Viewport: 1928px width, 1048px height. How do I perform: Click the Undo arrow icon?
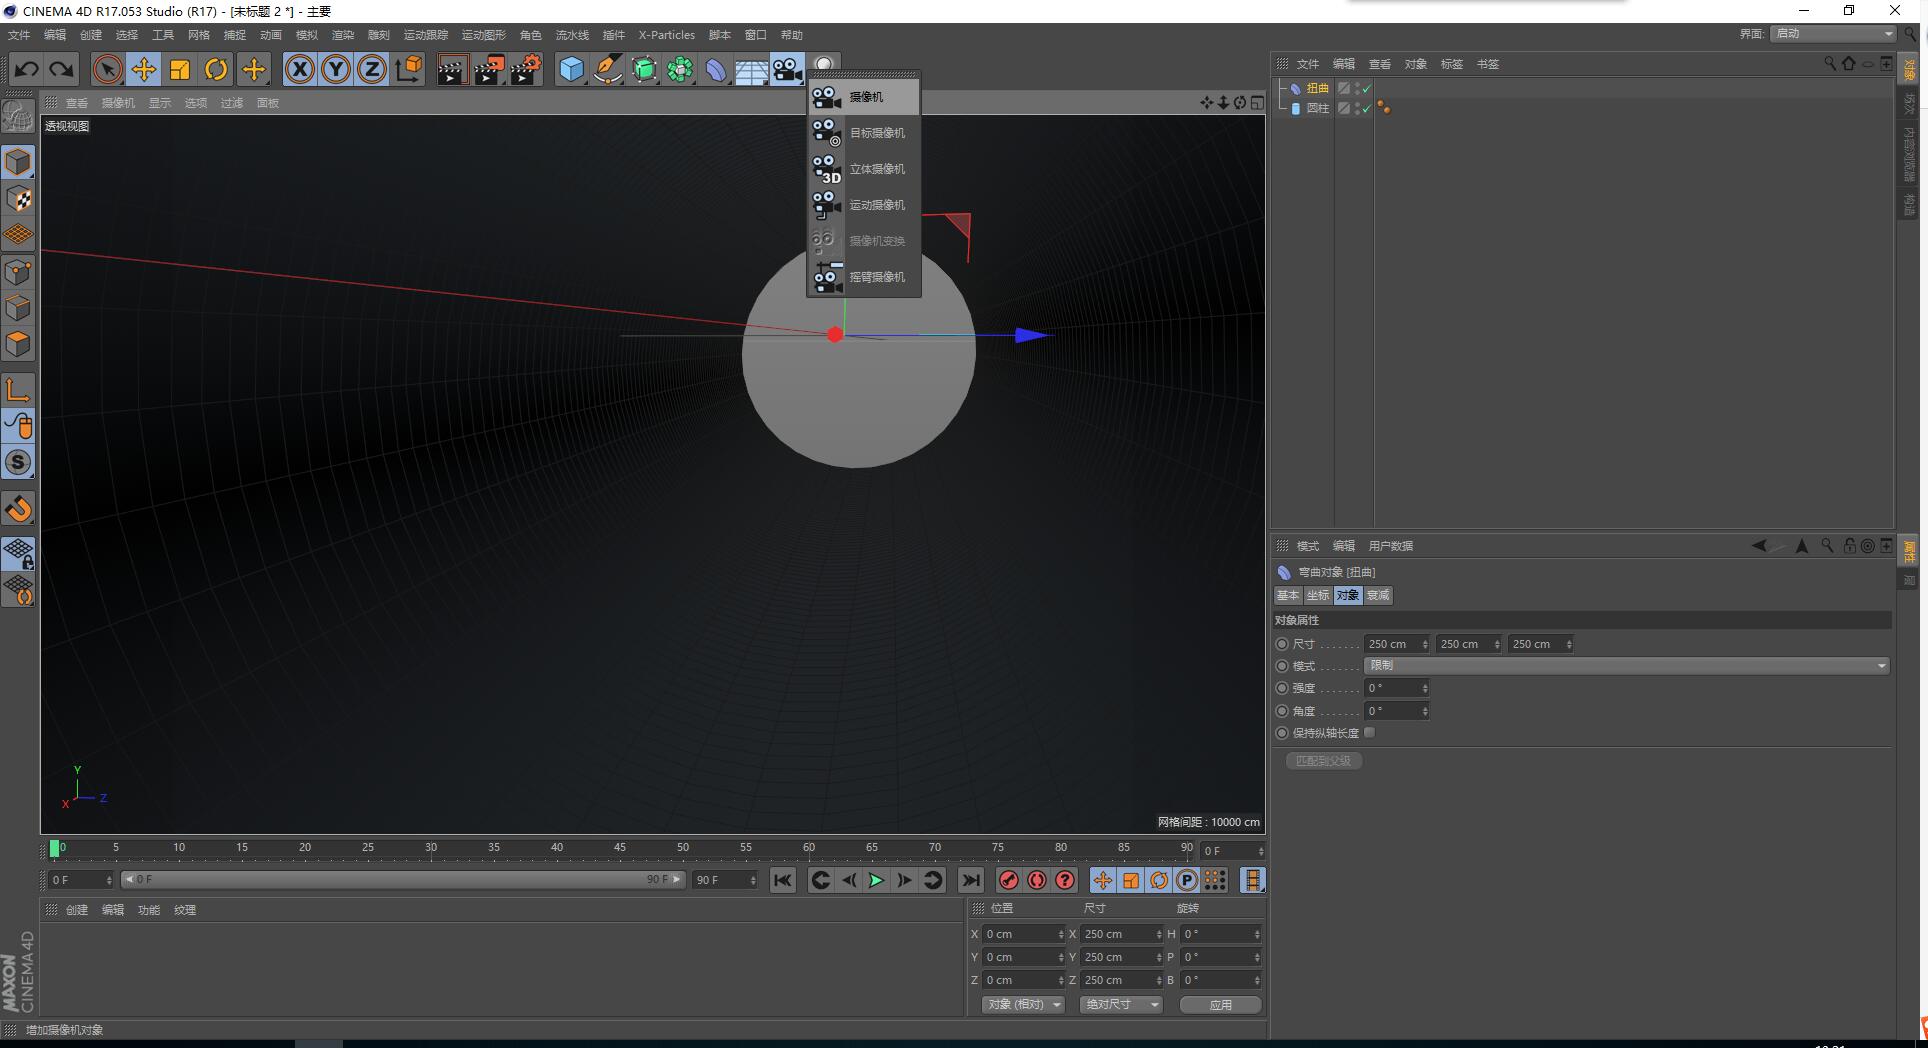pos(27,69)
